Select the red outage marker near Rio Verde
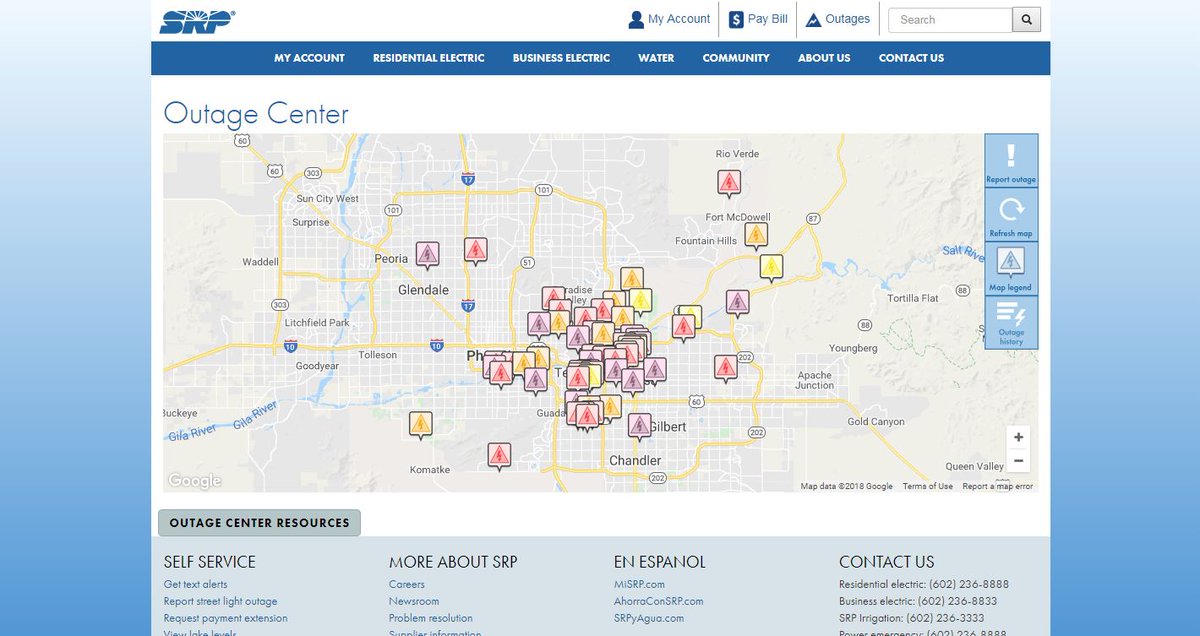The width and height of the screenshot is (1200, 636). tap(729, 183)
